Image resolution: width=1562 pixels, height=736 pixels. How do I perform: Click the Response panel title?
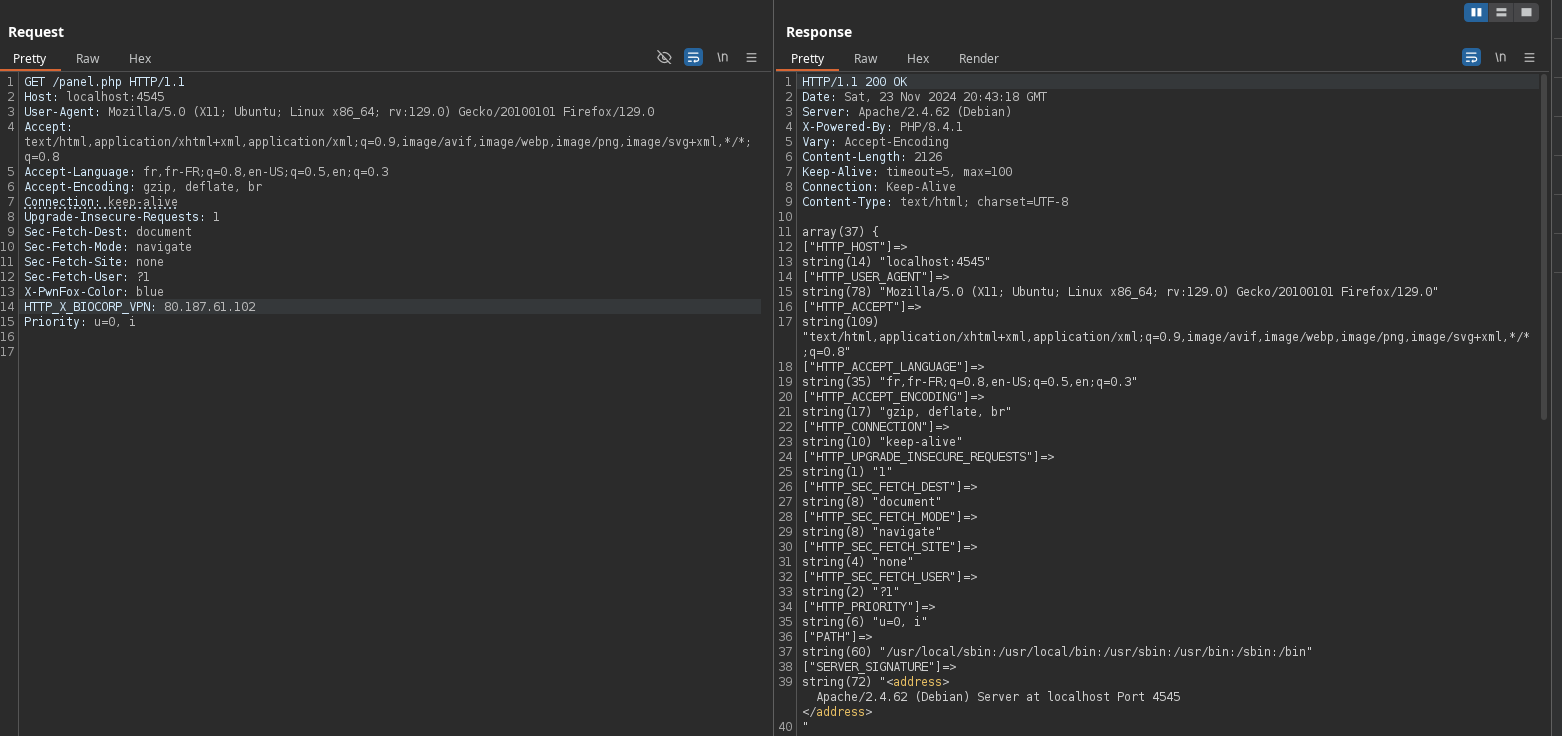coord(819,32)
